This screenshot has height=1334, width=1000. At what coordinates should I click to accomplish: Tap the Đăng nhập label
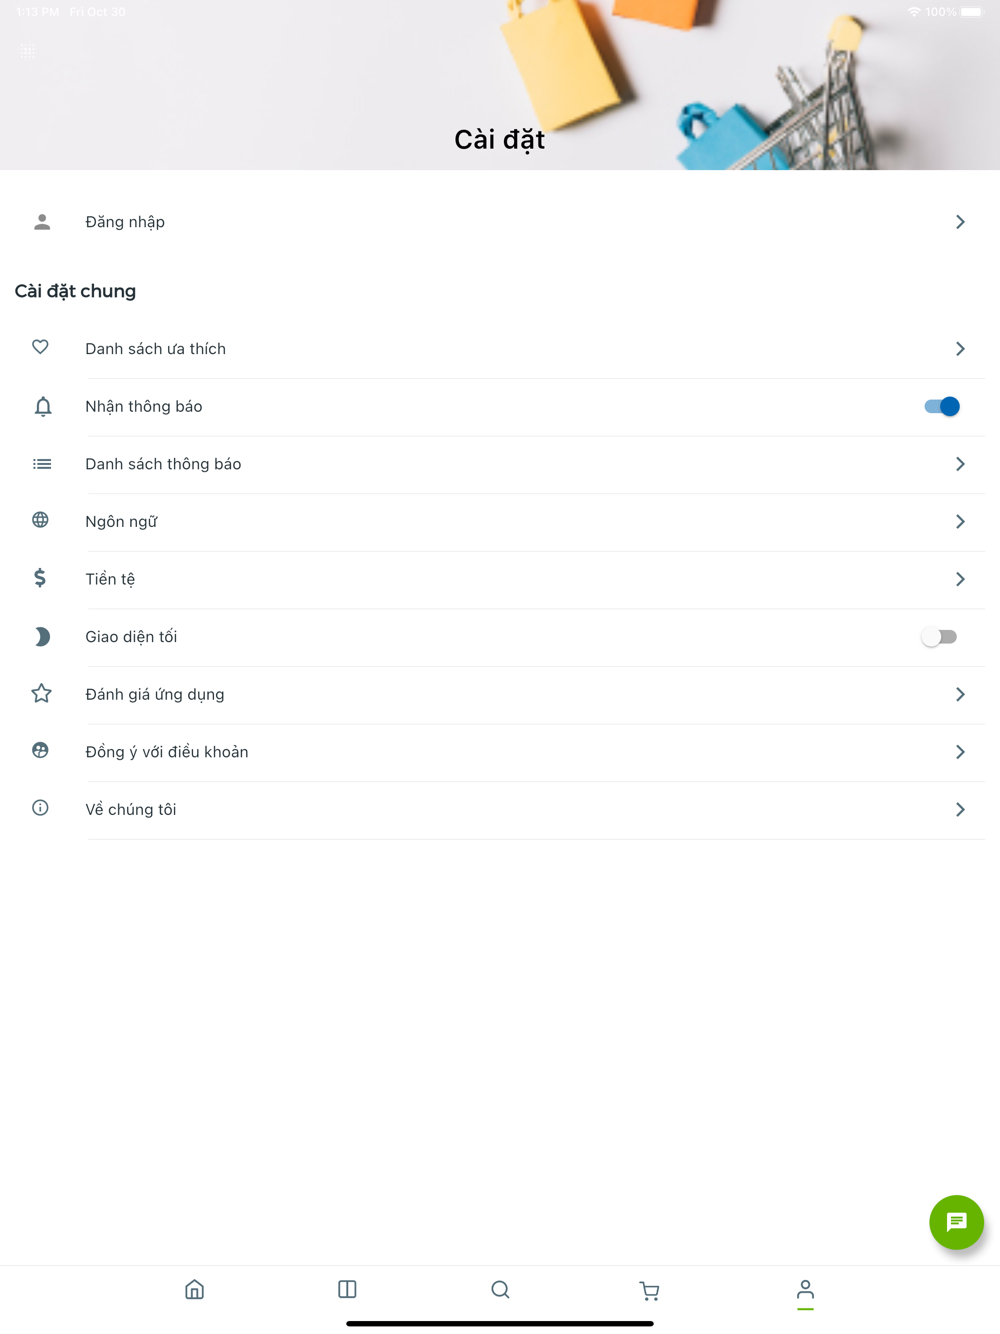pos(125,222)
